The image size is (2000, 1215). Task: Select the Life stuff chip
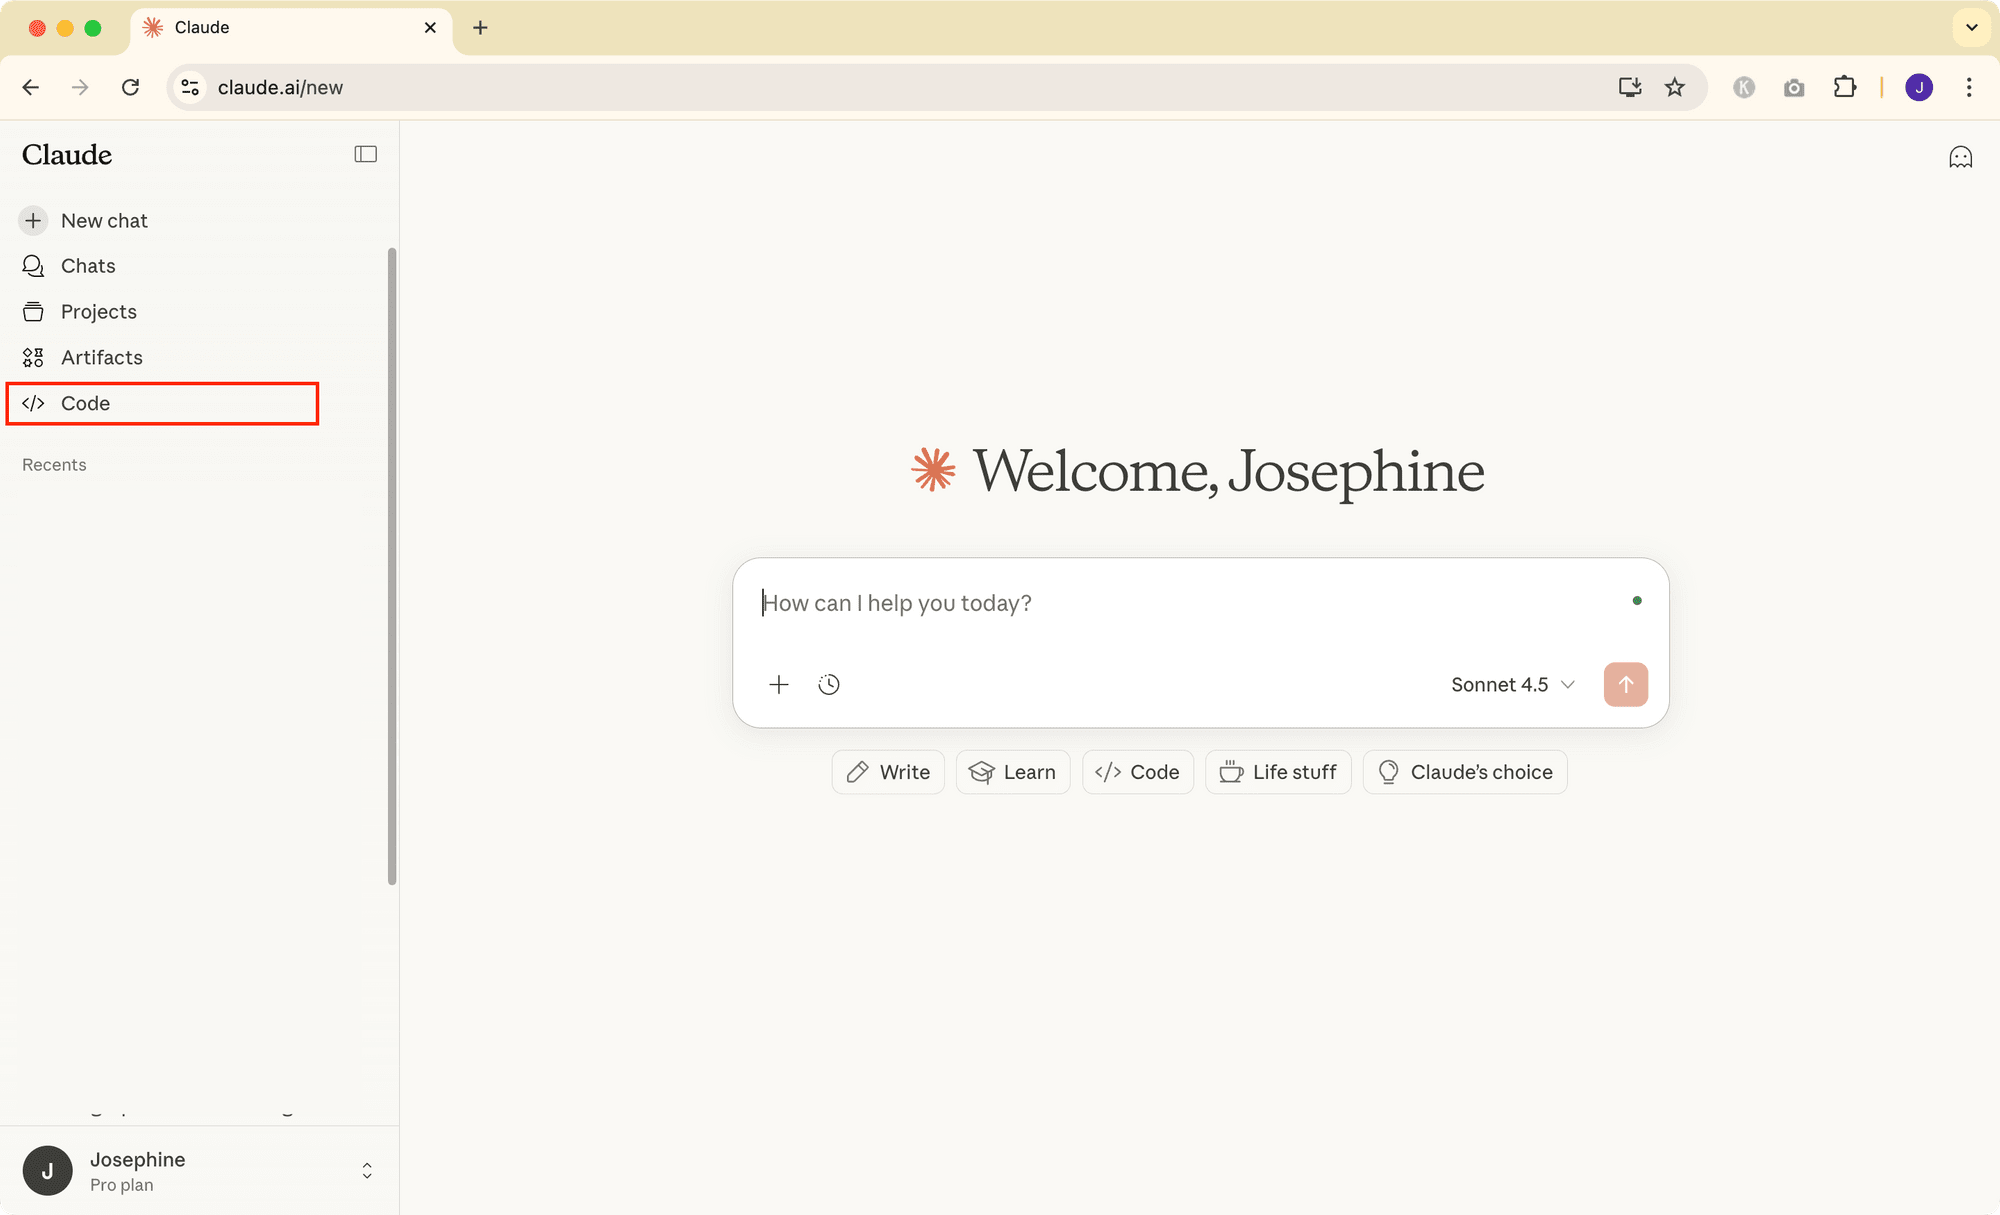1278,771
